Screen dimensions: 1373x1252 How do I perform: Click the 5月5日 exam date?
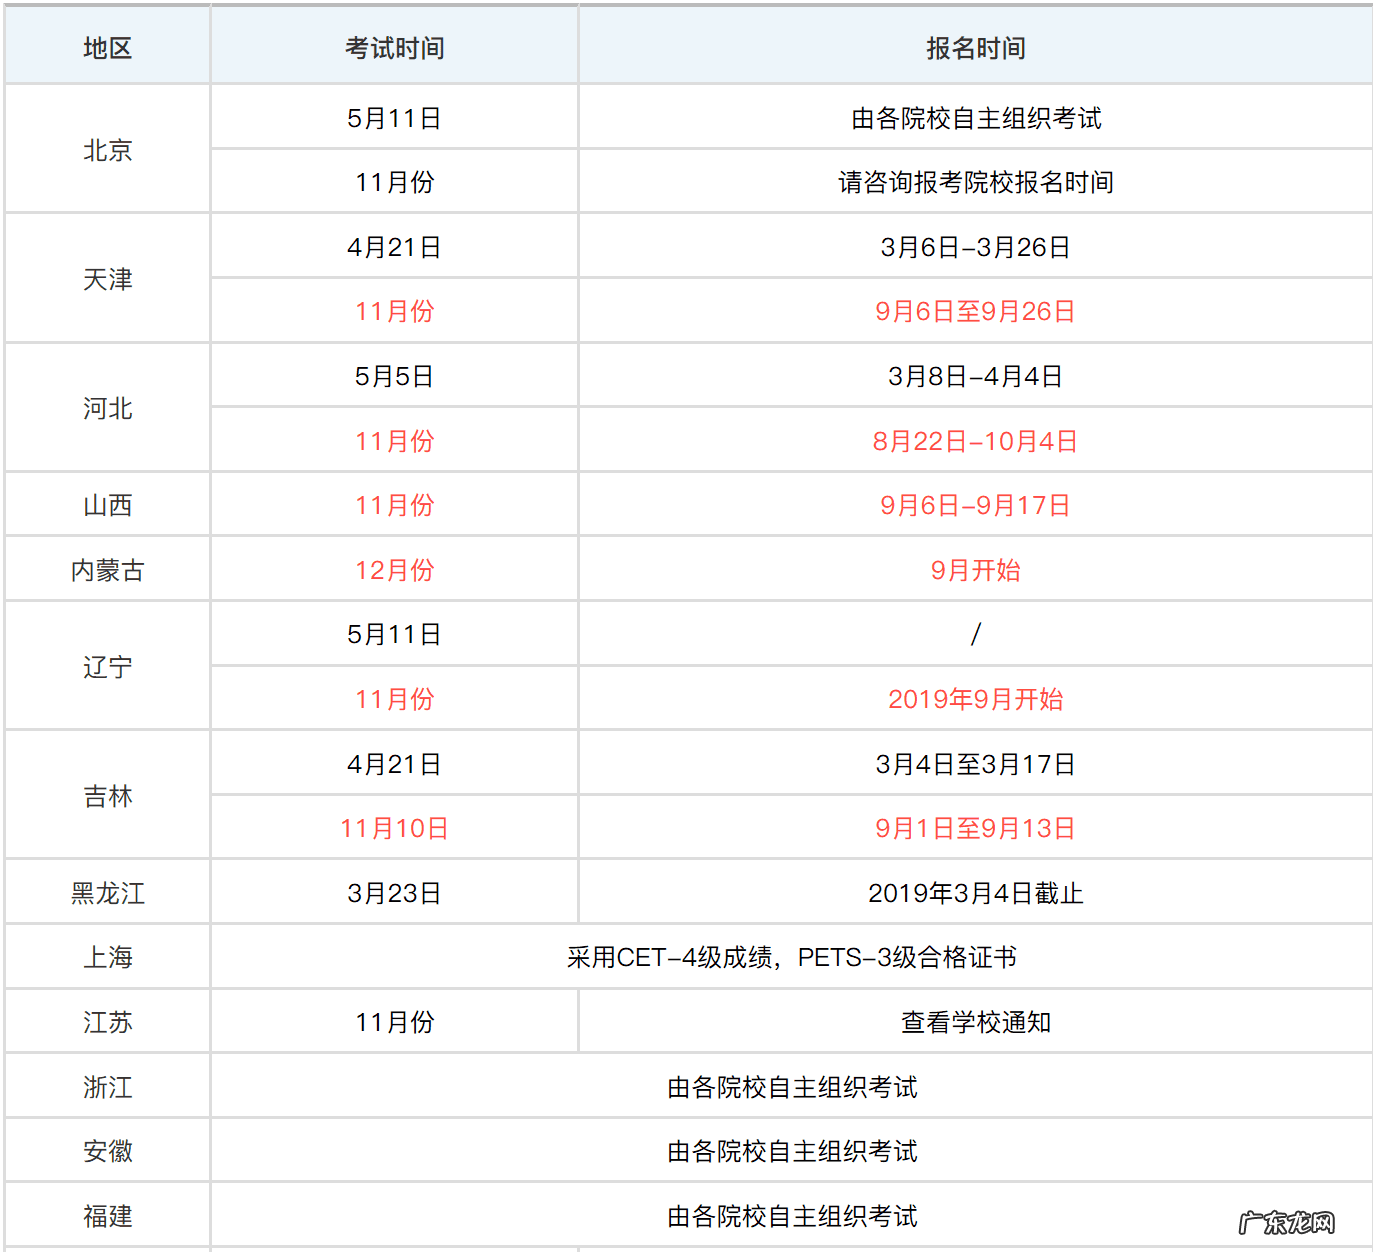[x=394, y=376]
